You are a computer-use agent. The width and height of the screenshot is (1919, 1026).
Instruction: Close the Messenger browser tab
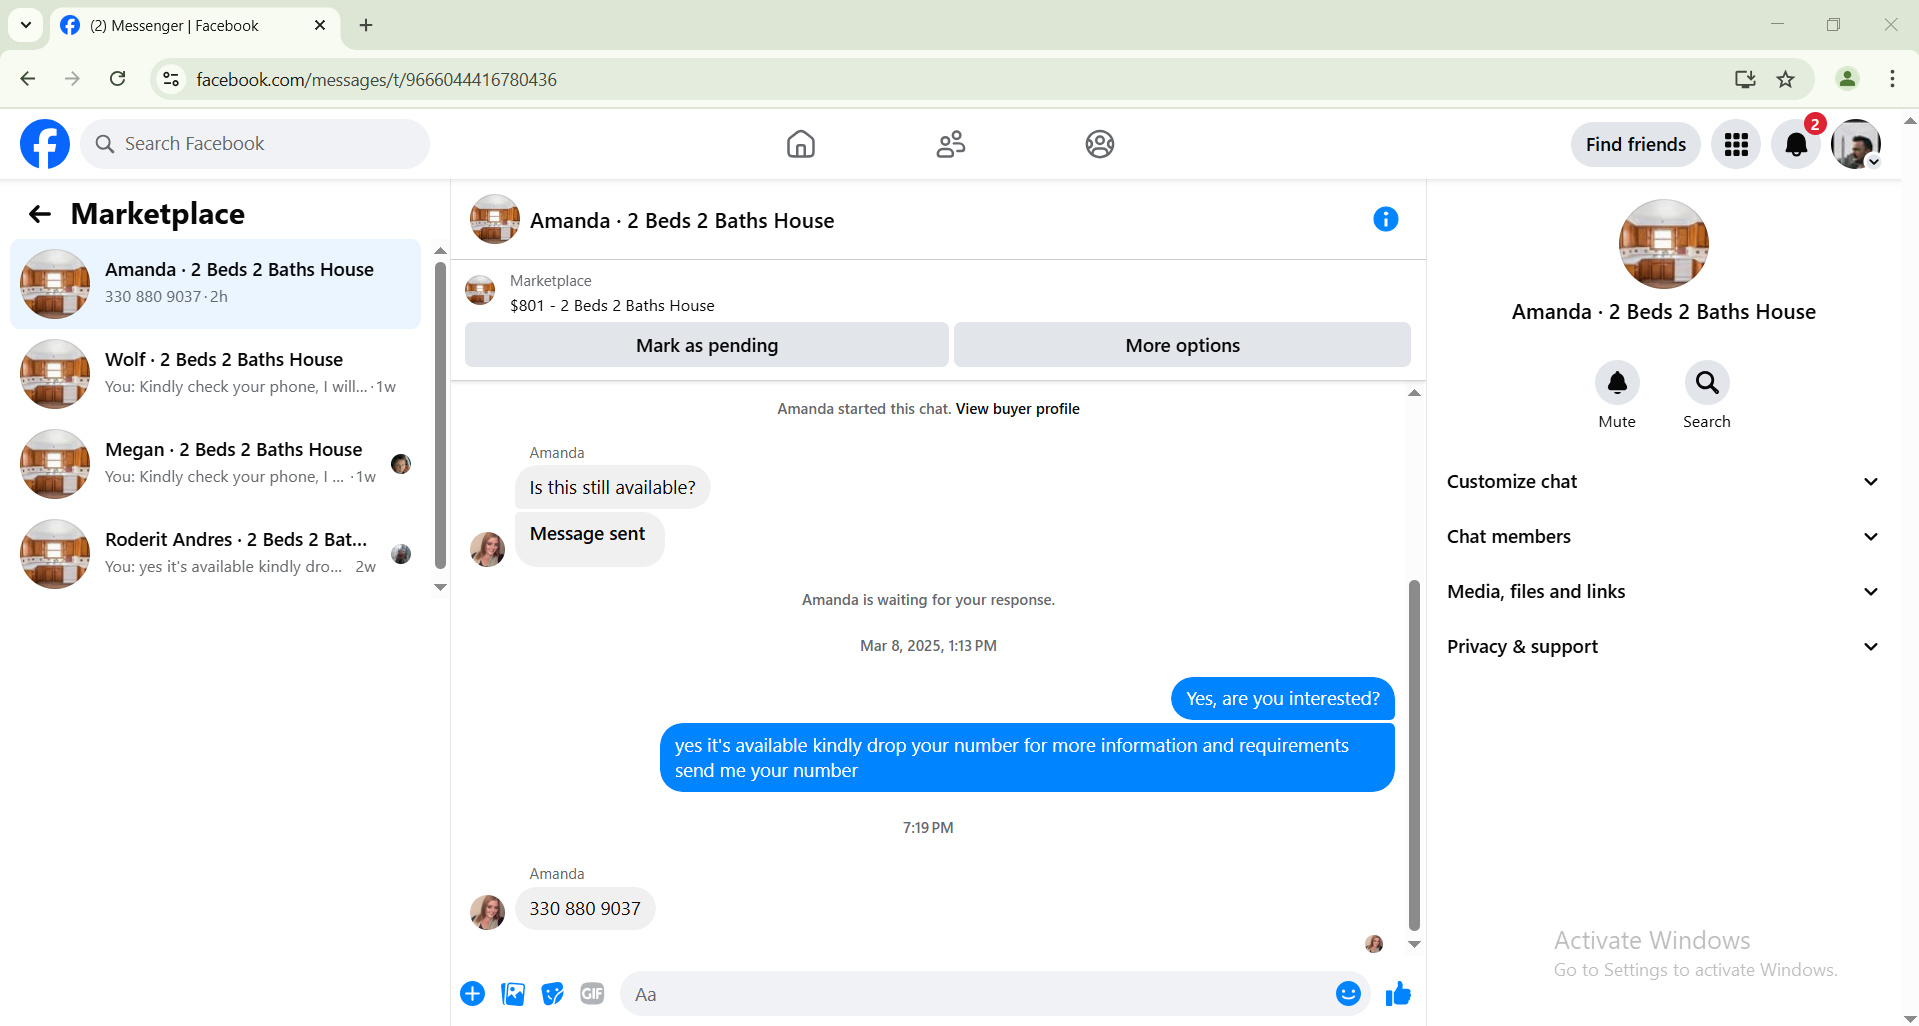(320, 25)
